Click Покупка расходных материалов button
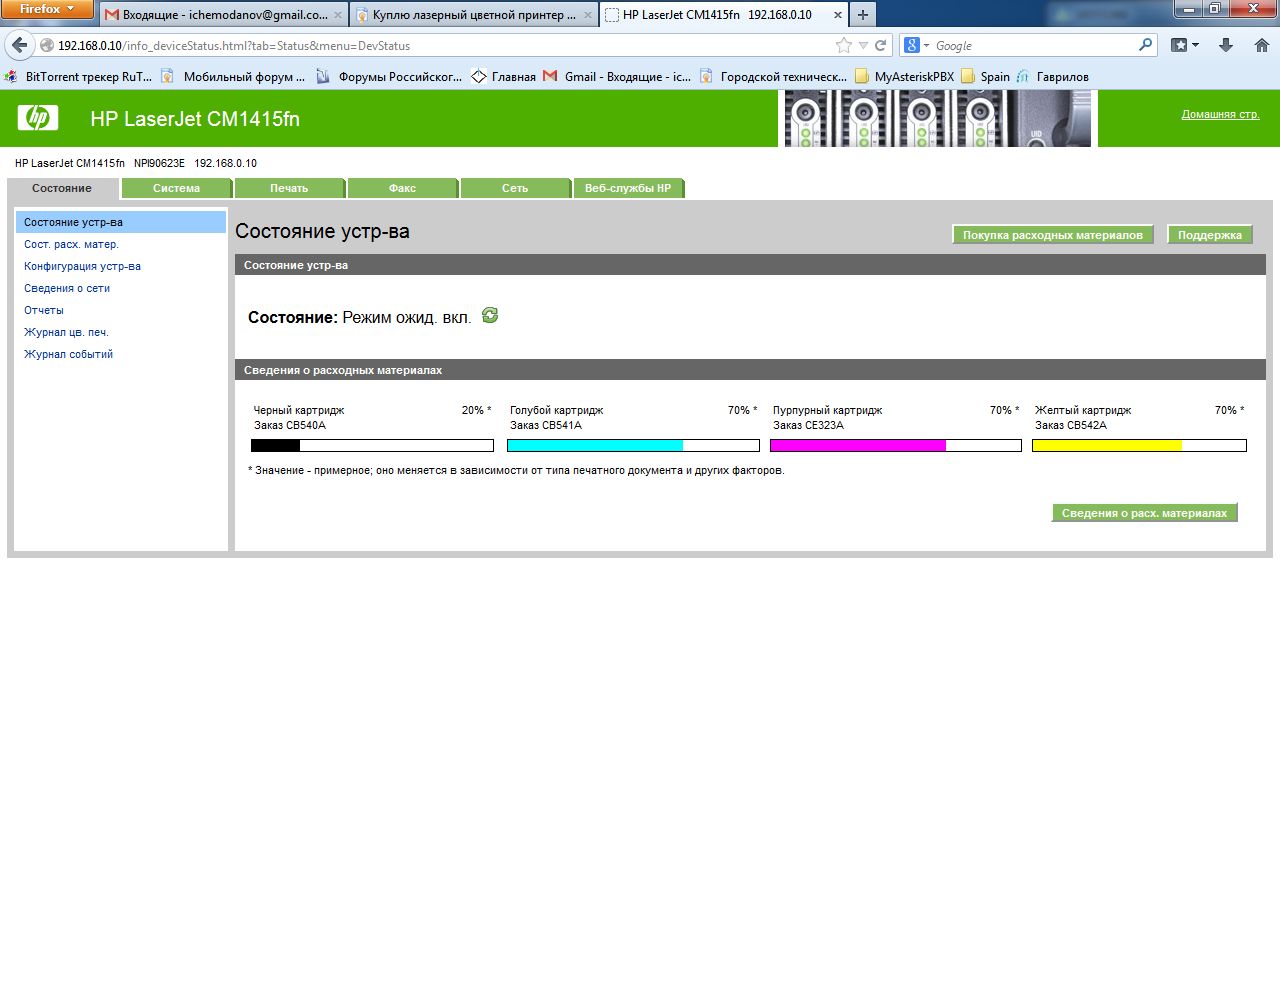1280x984 pixels. tap(1052, 235)
